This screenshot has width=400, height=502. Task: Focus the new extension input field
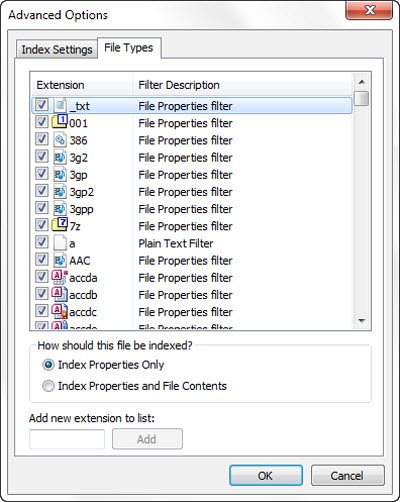point(67,439)
